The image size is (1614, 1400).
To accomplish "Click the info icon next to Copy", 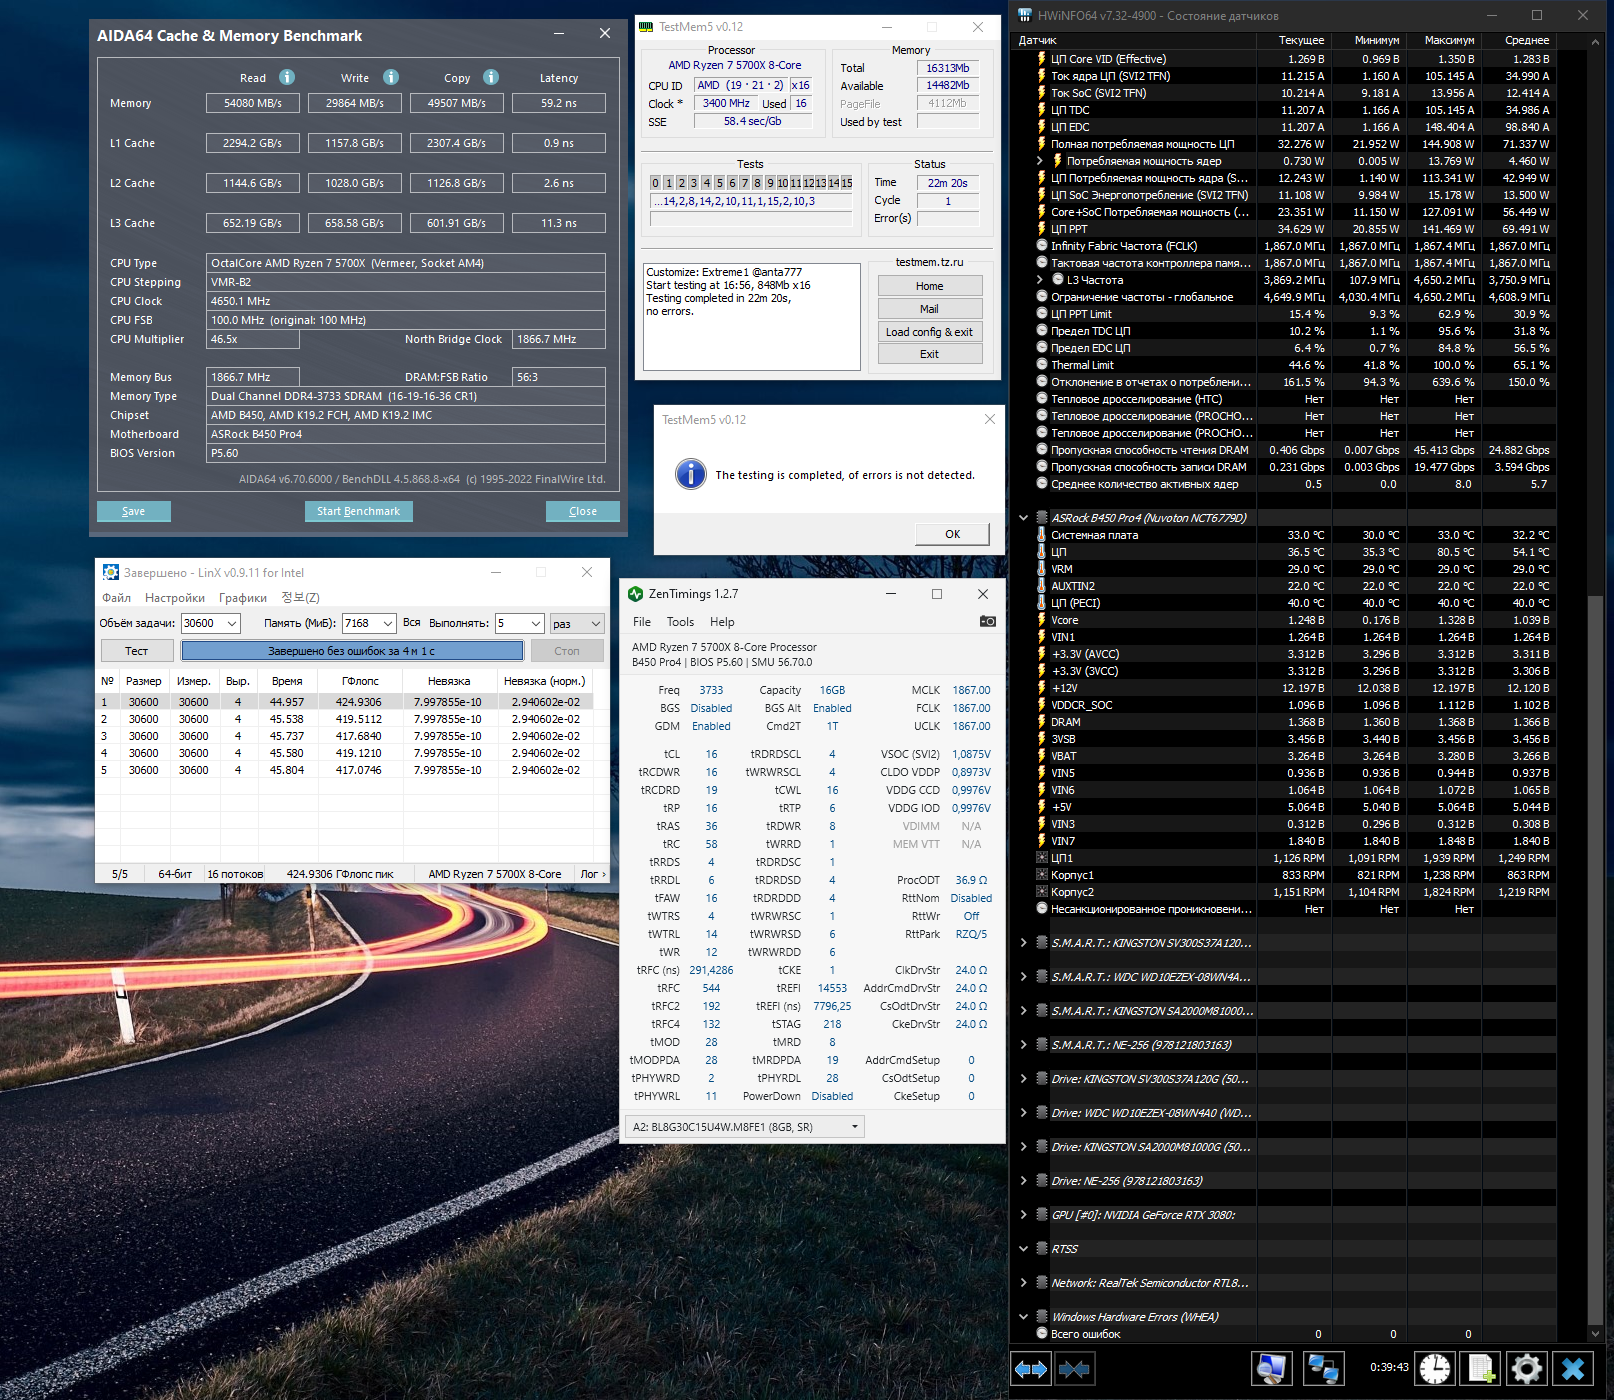I will pyautogui.click(x=491, y=78).
